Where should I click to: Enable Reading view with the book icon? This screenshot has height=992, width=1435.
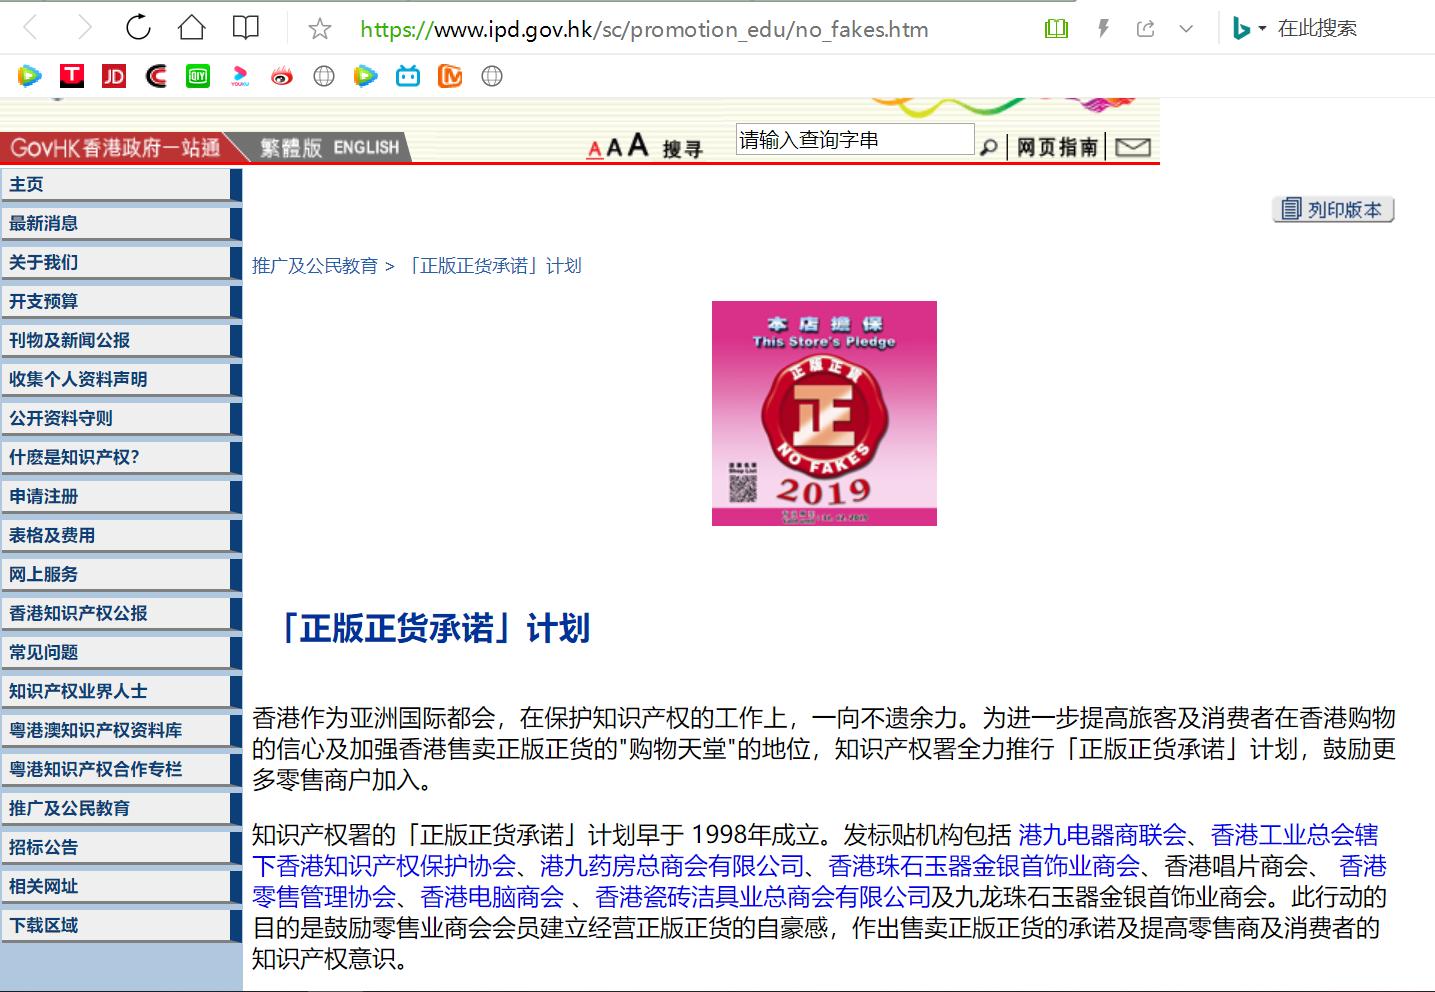(x=1054, y=28)
